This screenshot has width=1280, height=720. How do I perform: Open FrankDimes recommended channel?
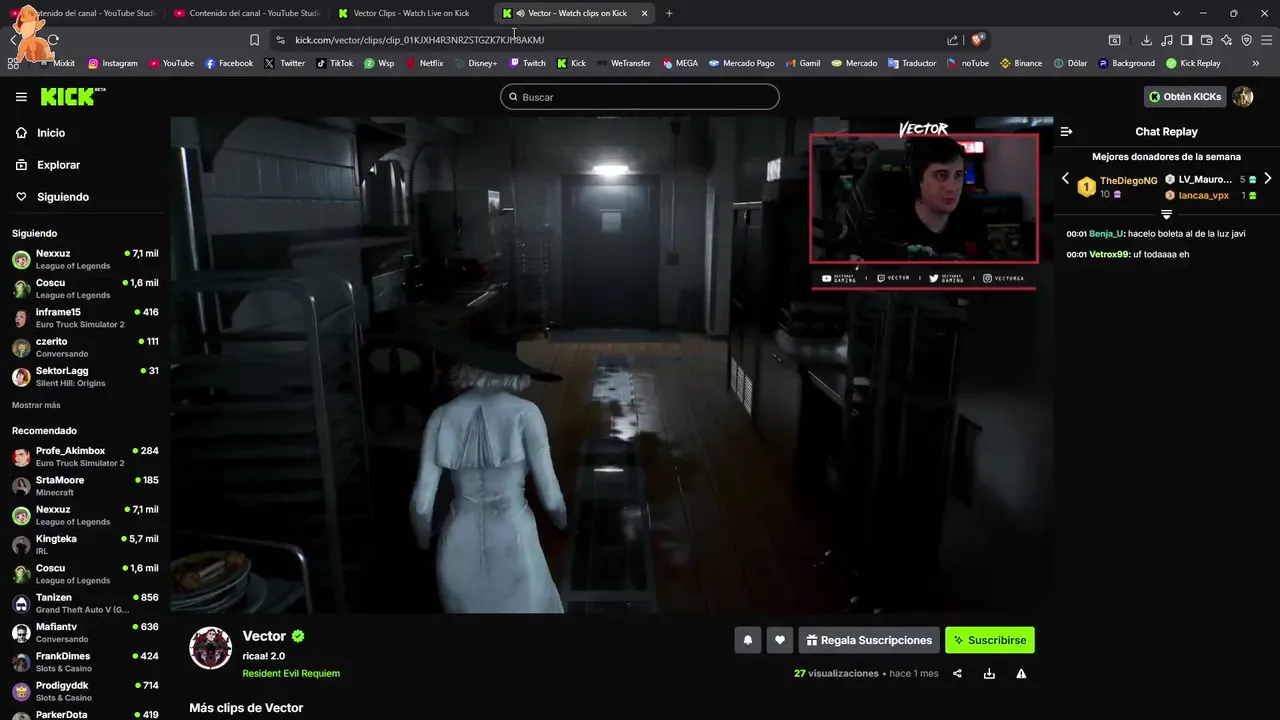pos(85,662)
